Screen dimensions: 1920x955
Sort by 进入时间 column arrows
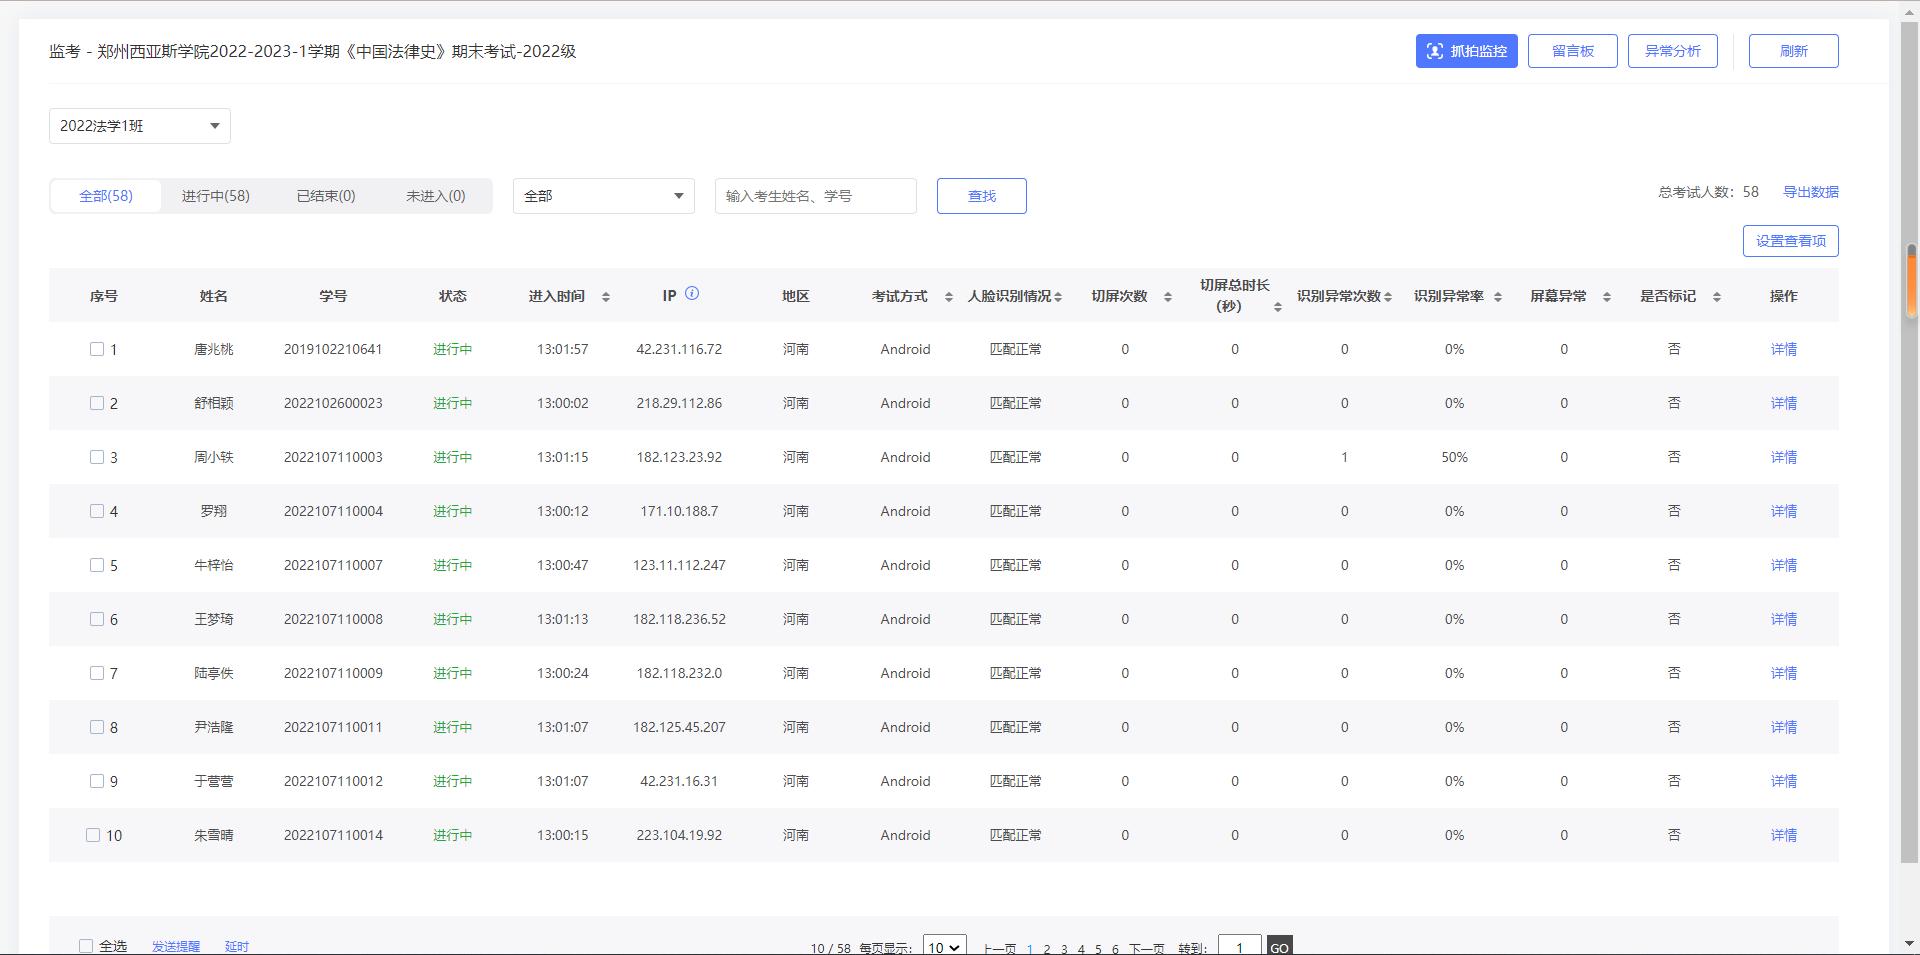tap(605, 297)
